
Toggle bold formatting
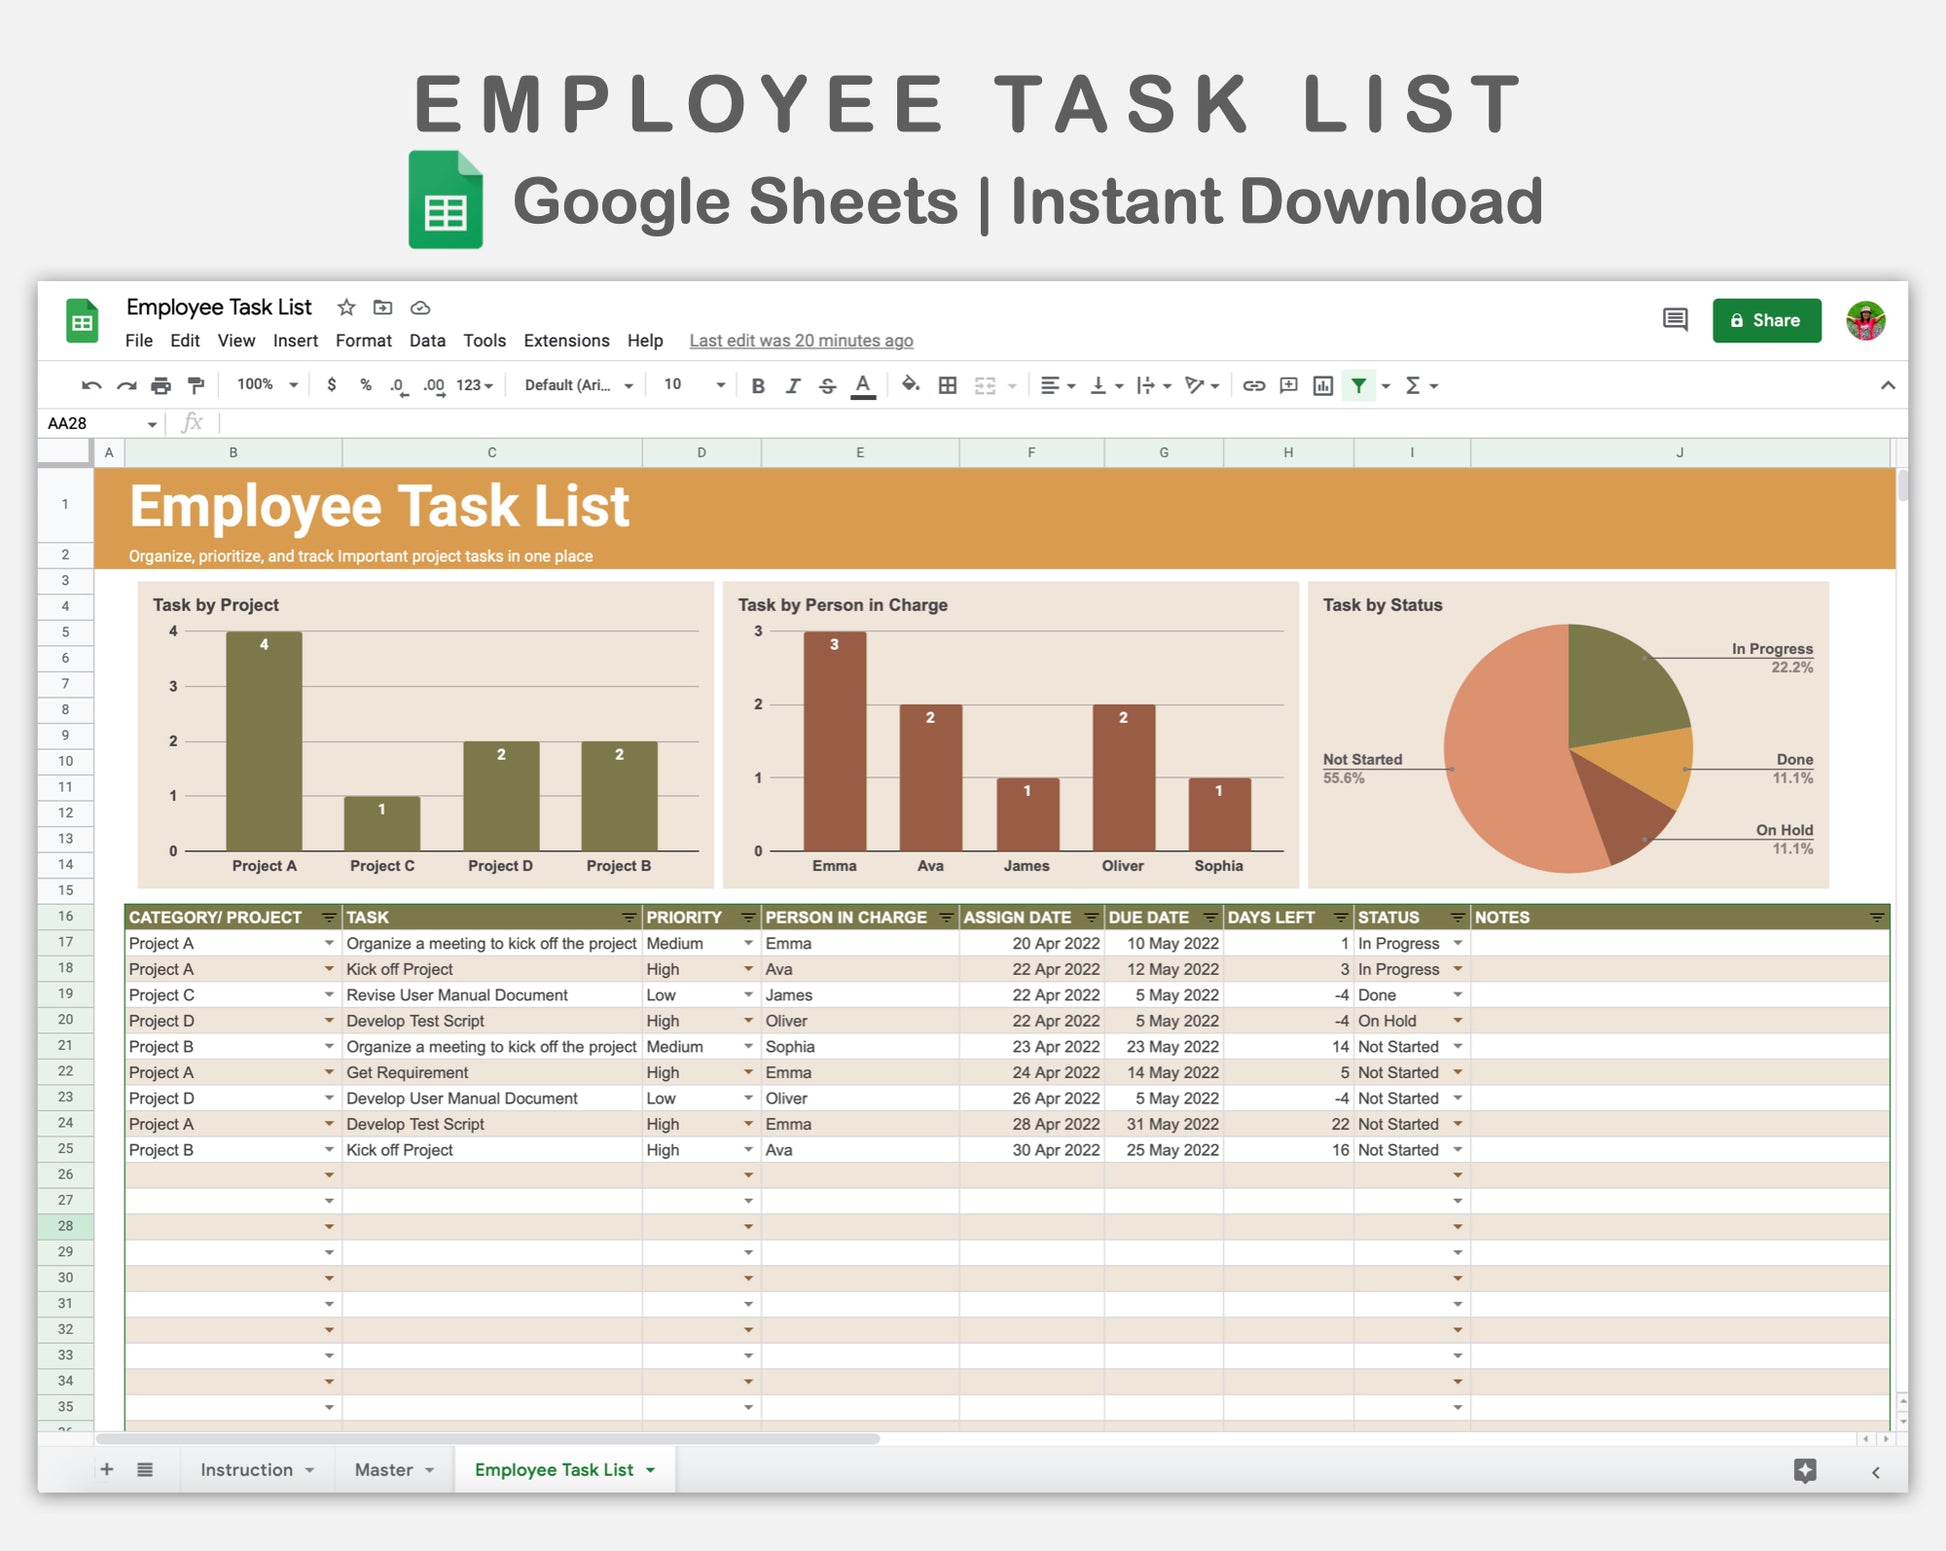coord(758,385)
